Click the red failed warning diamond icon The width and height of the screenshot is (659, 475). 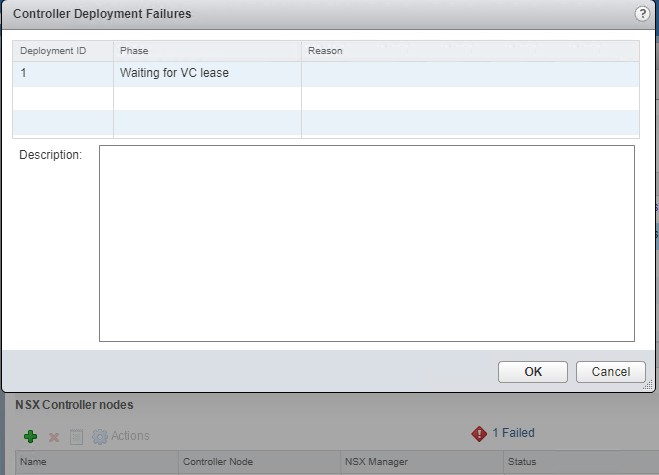[x=478, y=434]
